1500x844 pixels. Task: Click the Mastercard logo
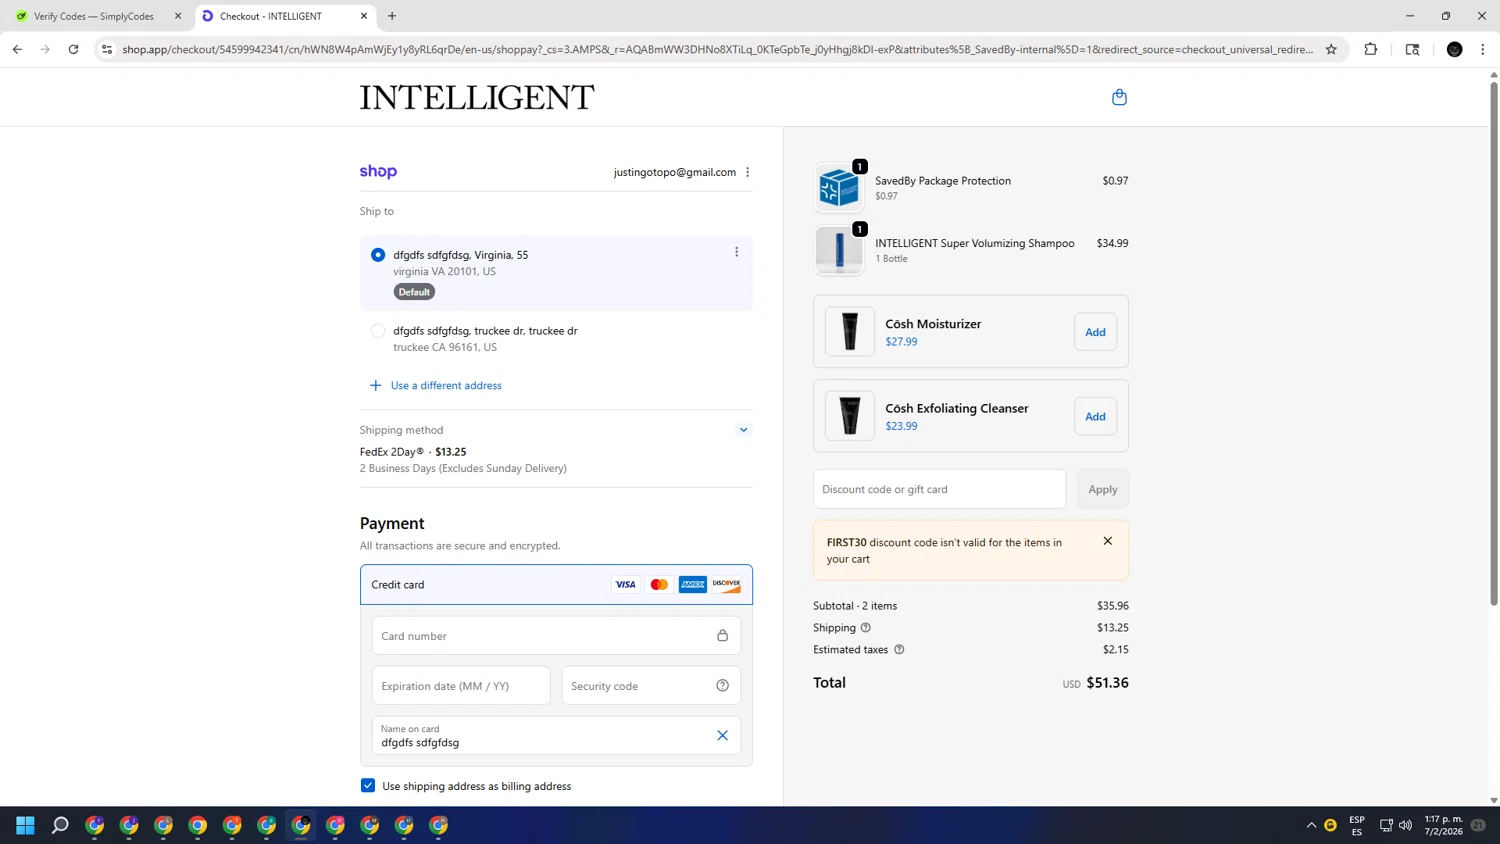pos(659,585)
